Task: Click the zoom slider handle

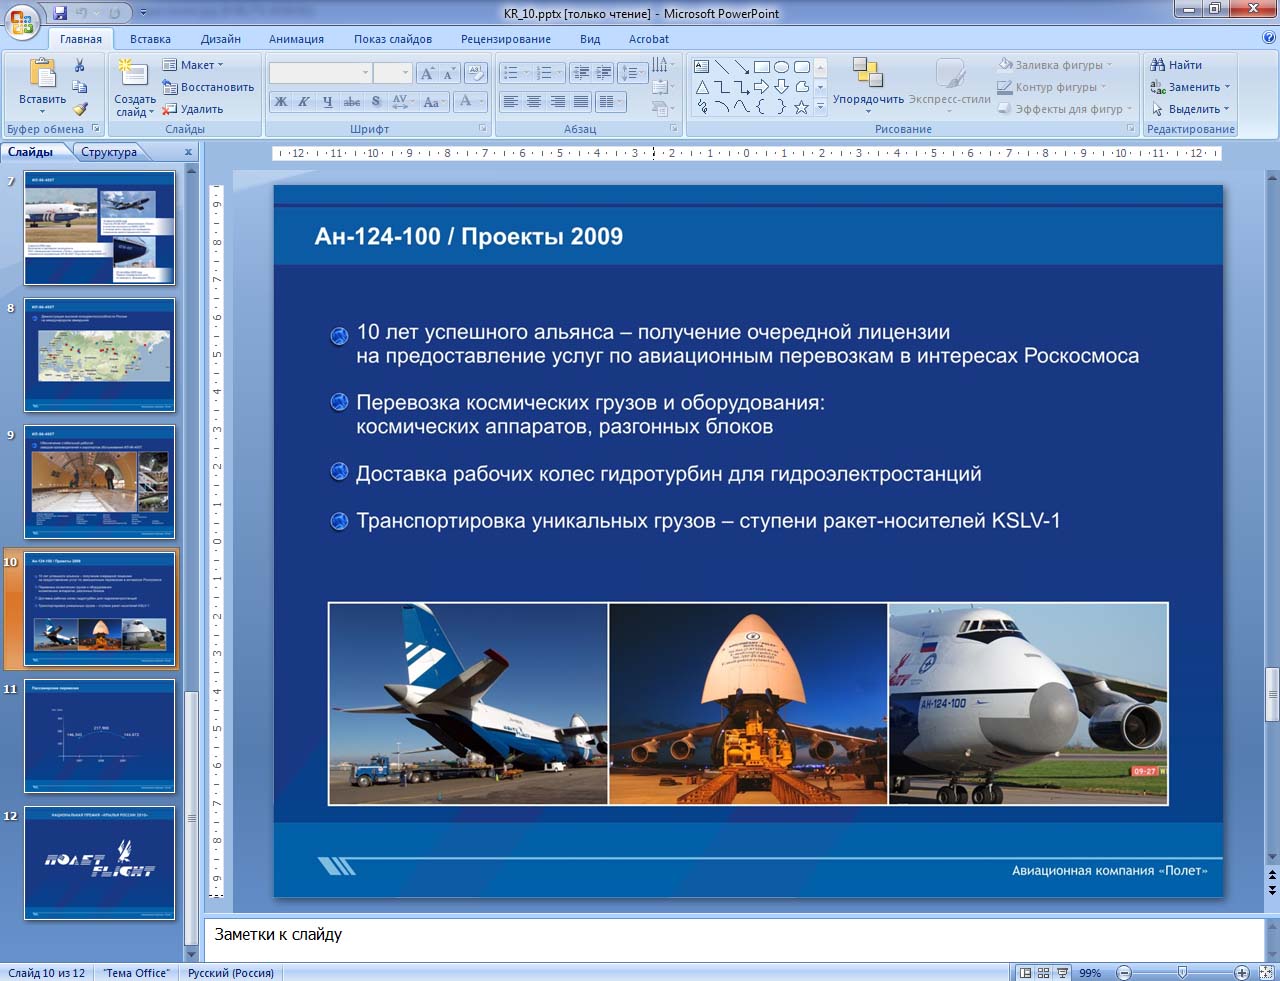Action: click(x=1182, y=972)
